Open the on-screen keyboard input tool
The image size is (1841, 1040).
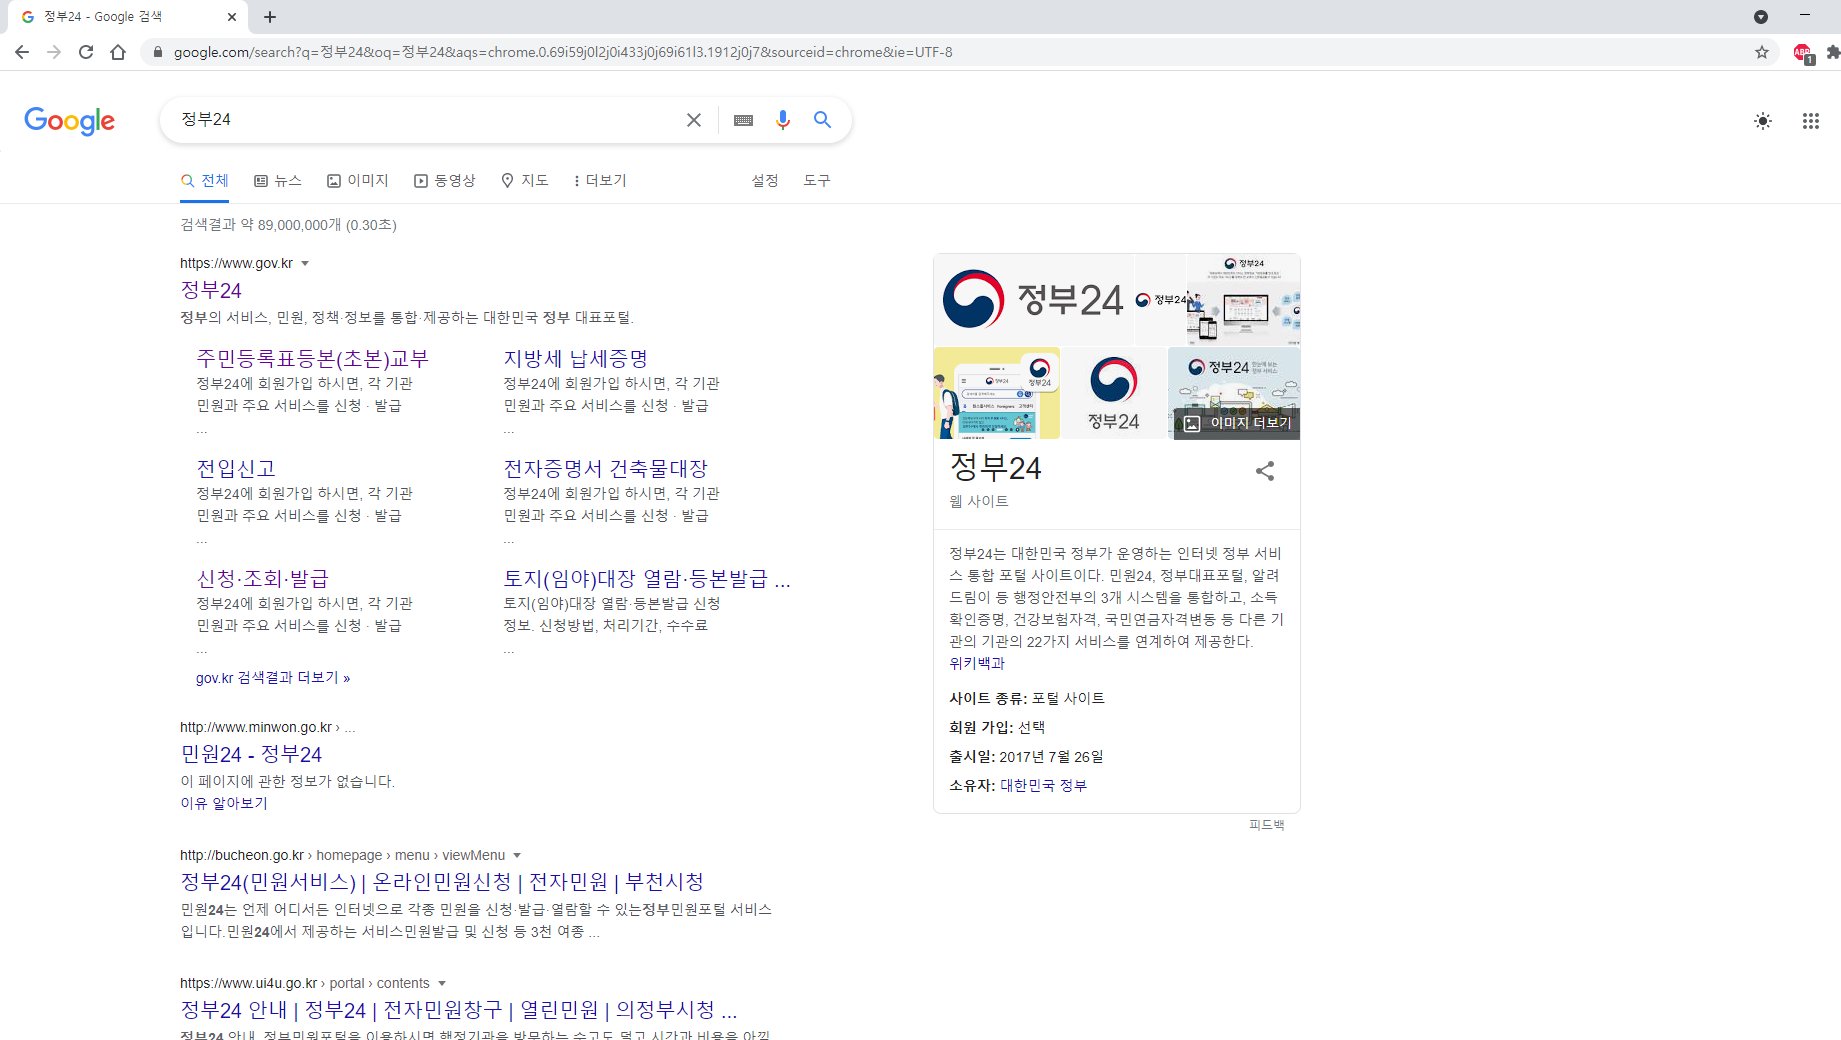743,120
